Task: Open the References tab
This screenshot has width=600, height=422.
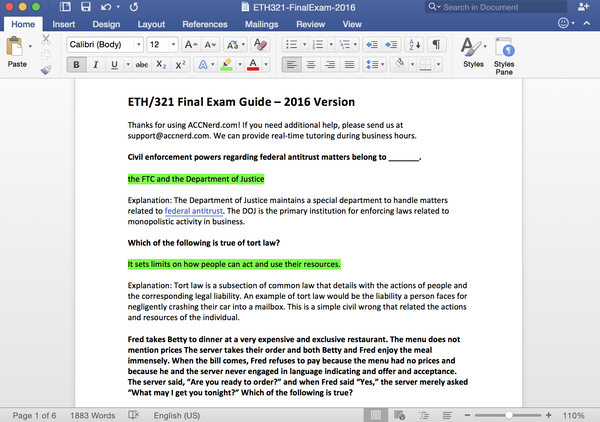Action: coord(204,24)
